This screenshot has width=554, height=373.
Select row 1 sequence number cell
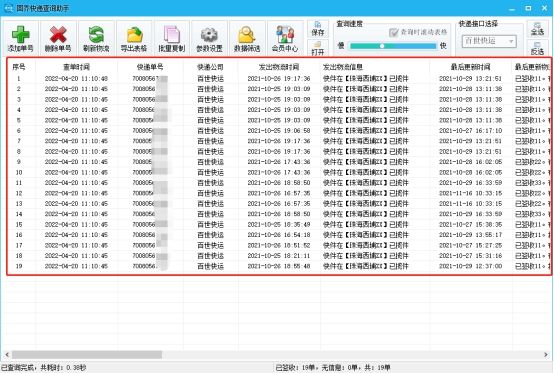19,78
